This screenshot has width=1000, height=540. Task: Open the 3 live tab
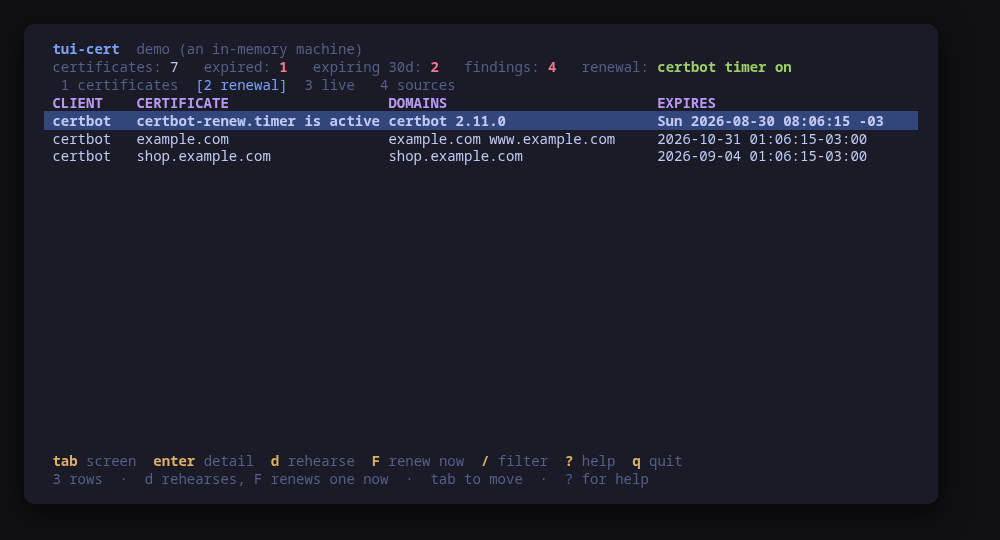point(329,85)
